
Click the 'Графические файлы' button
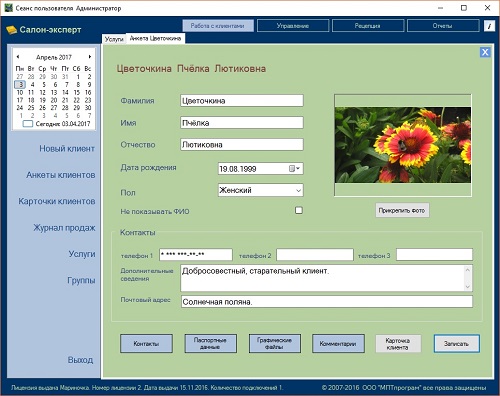tap(275, 344)
